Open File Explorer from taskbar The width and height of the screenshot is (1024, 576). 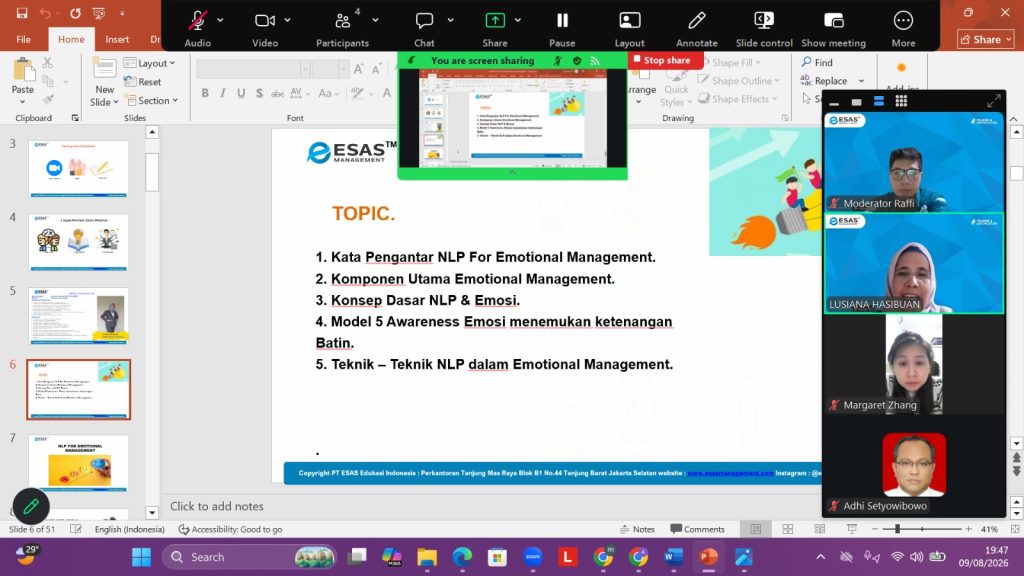(x=427, y=557)
